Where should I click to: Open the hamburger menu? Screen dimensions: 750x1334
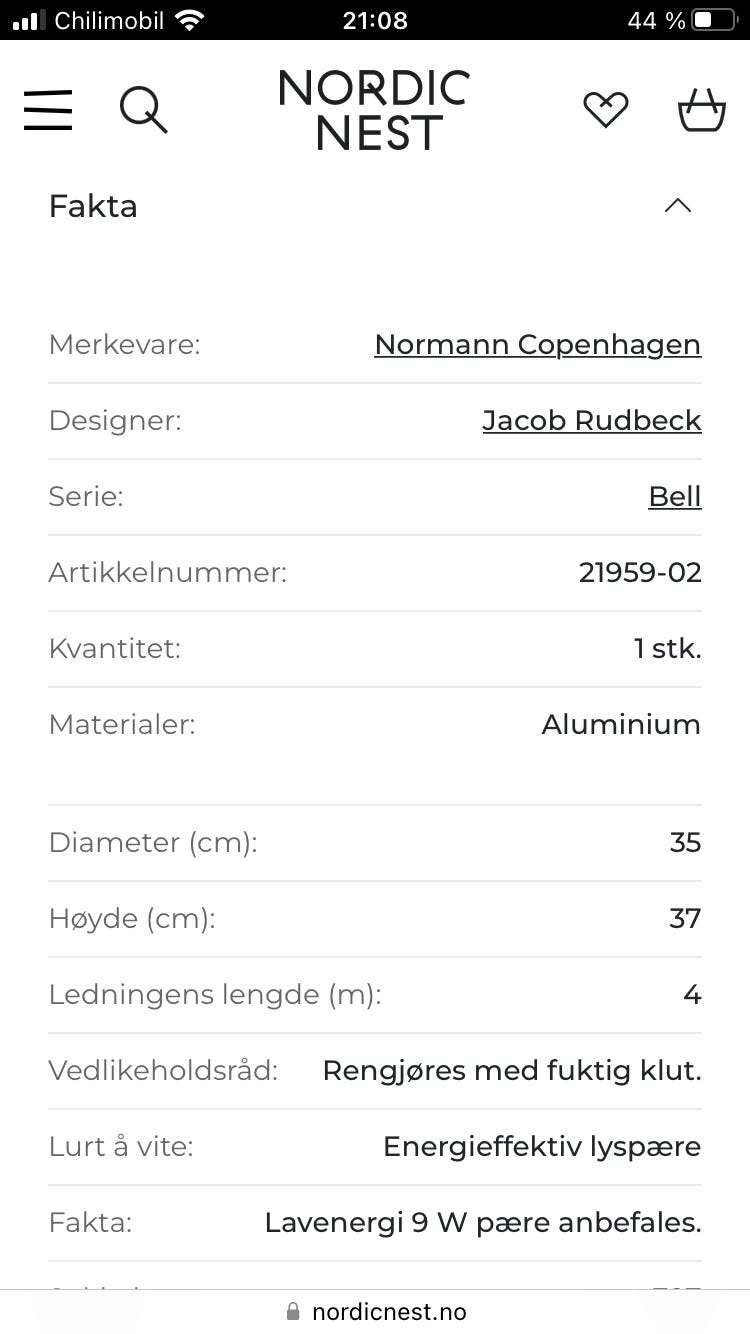(x=48, y=110)
